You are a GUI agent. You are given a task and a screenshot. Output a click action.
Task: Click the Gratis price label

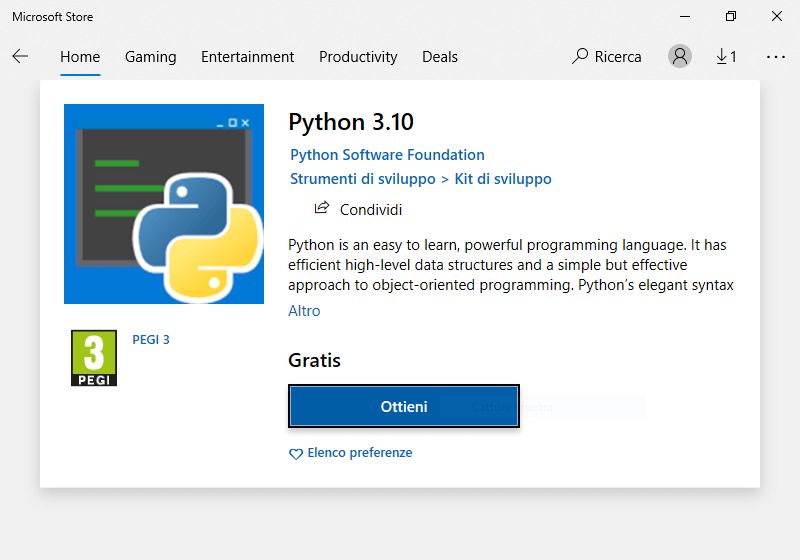(x=314, y=360)
